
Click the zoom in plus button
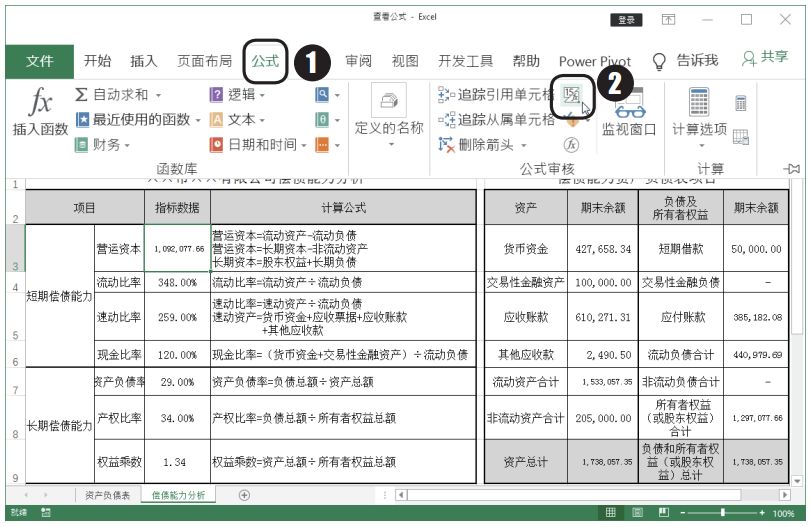pyautogui.click(x=762, y=513)
